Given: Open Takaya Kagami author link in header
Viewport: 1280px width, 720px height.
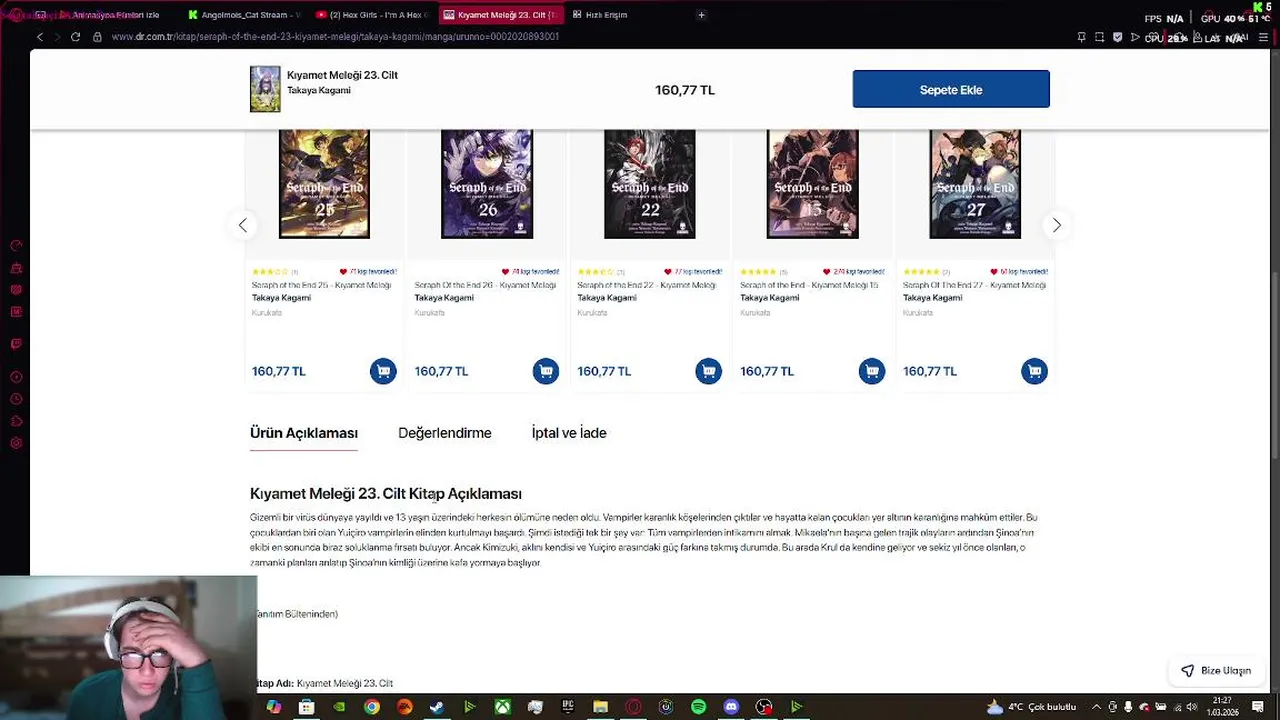Looking at the screenshot, I should pos(319,90).
